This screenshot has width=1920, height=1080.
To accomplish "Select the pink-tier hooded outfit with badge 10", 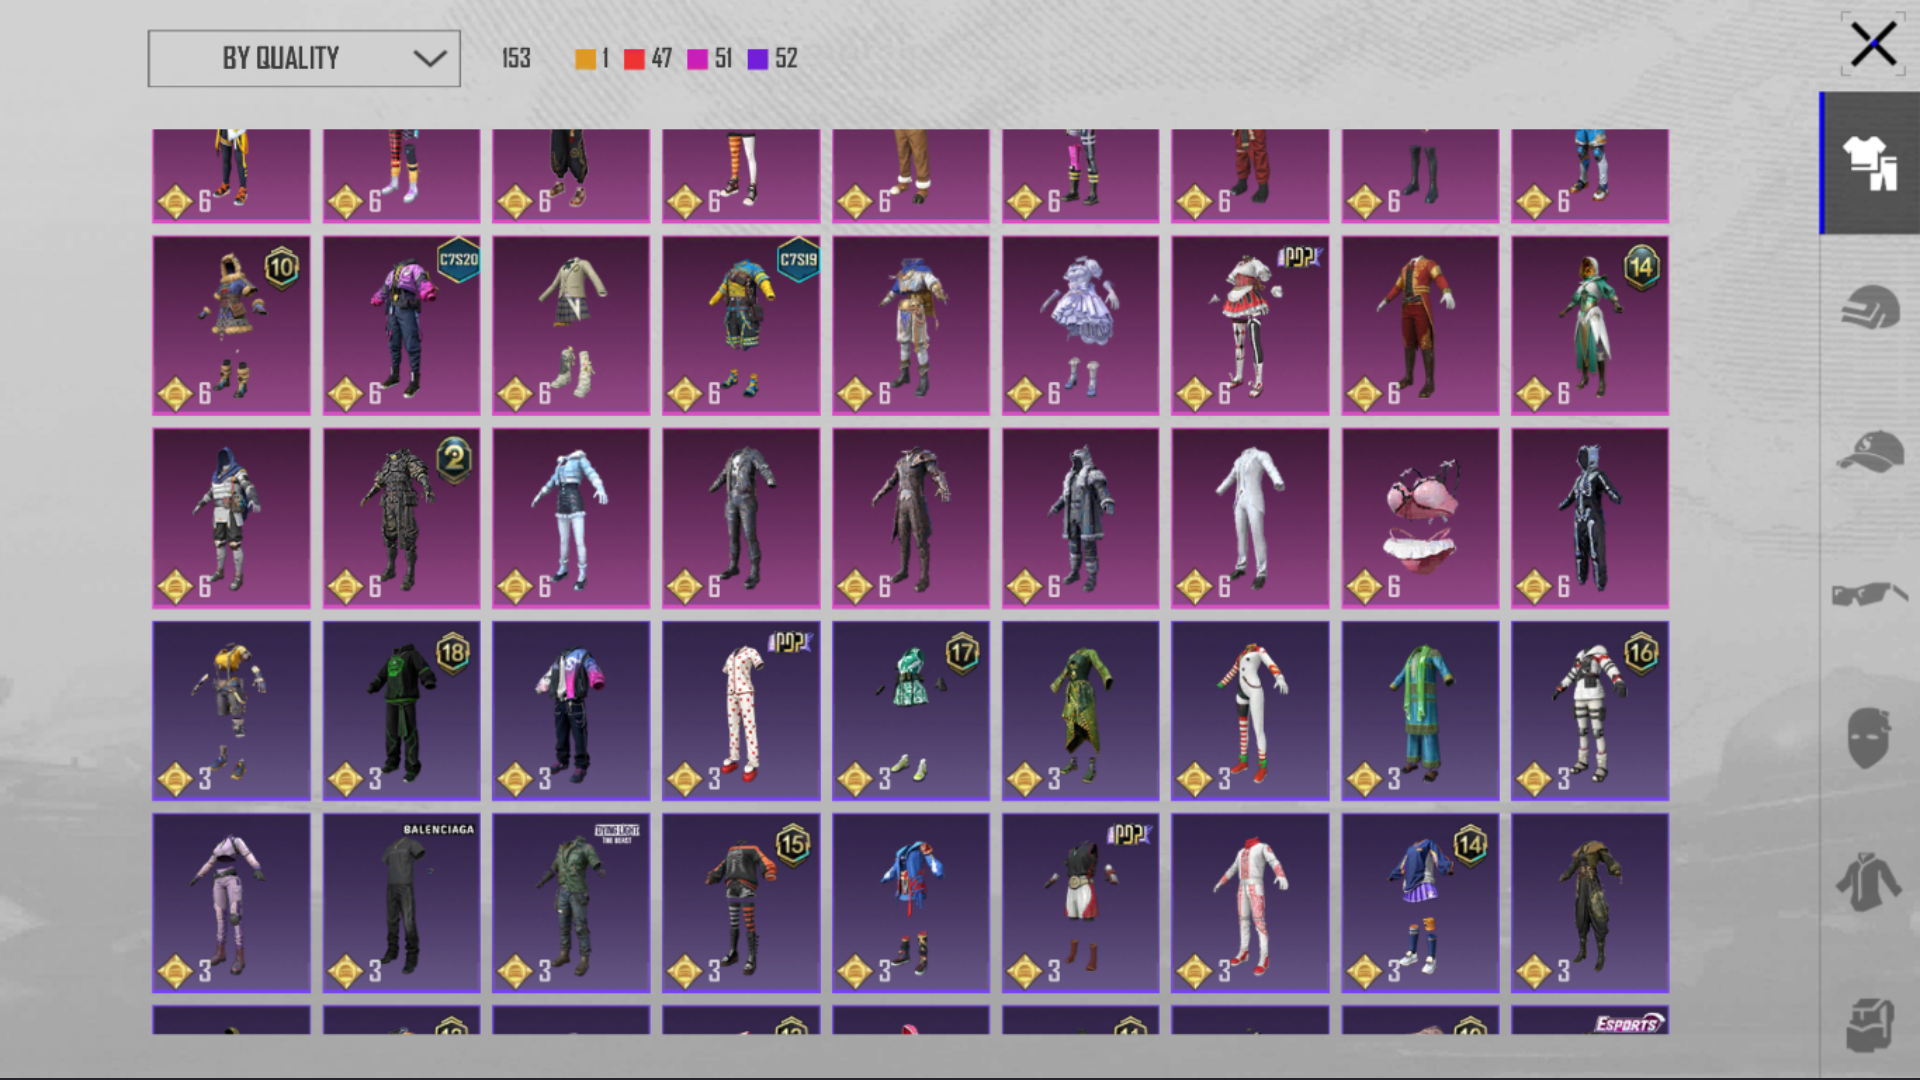I will pyautogui.click(x=231, y=325).
